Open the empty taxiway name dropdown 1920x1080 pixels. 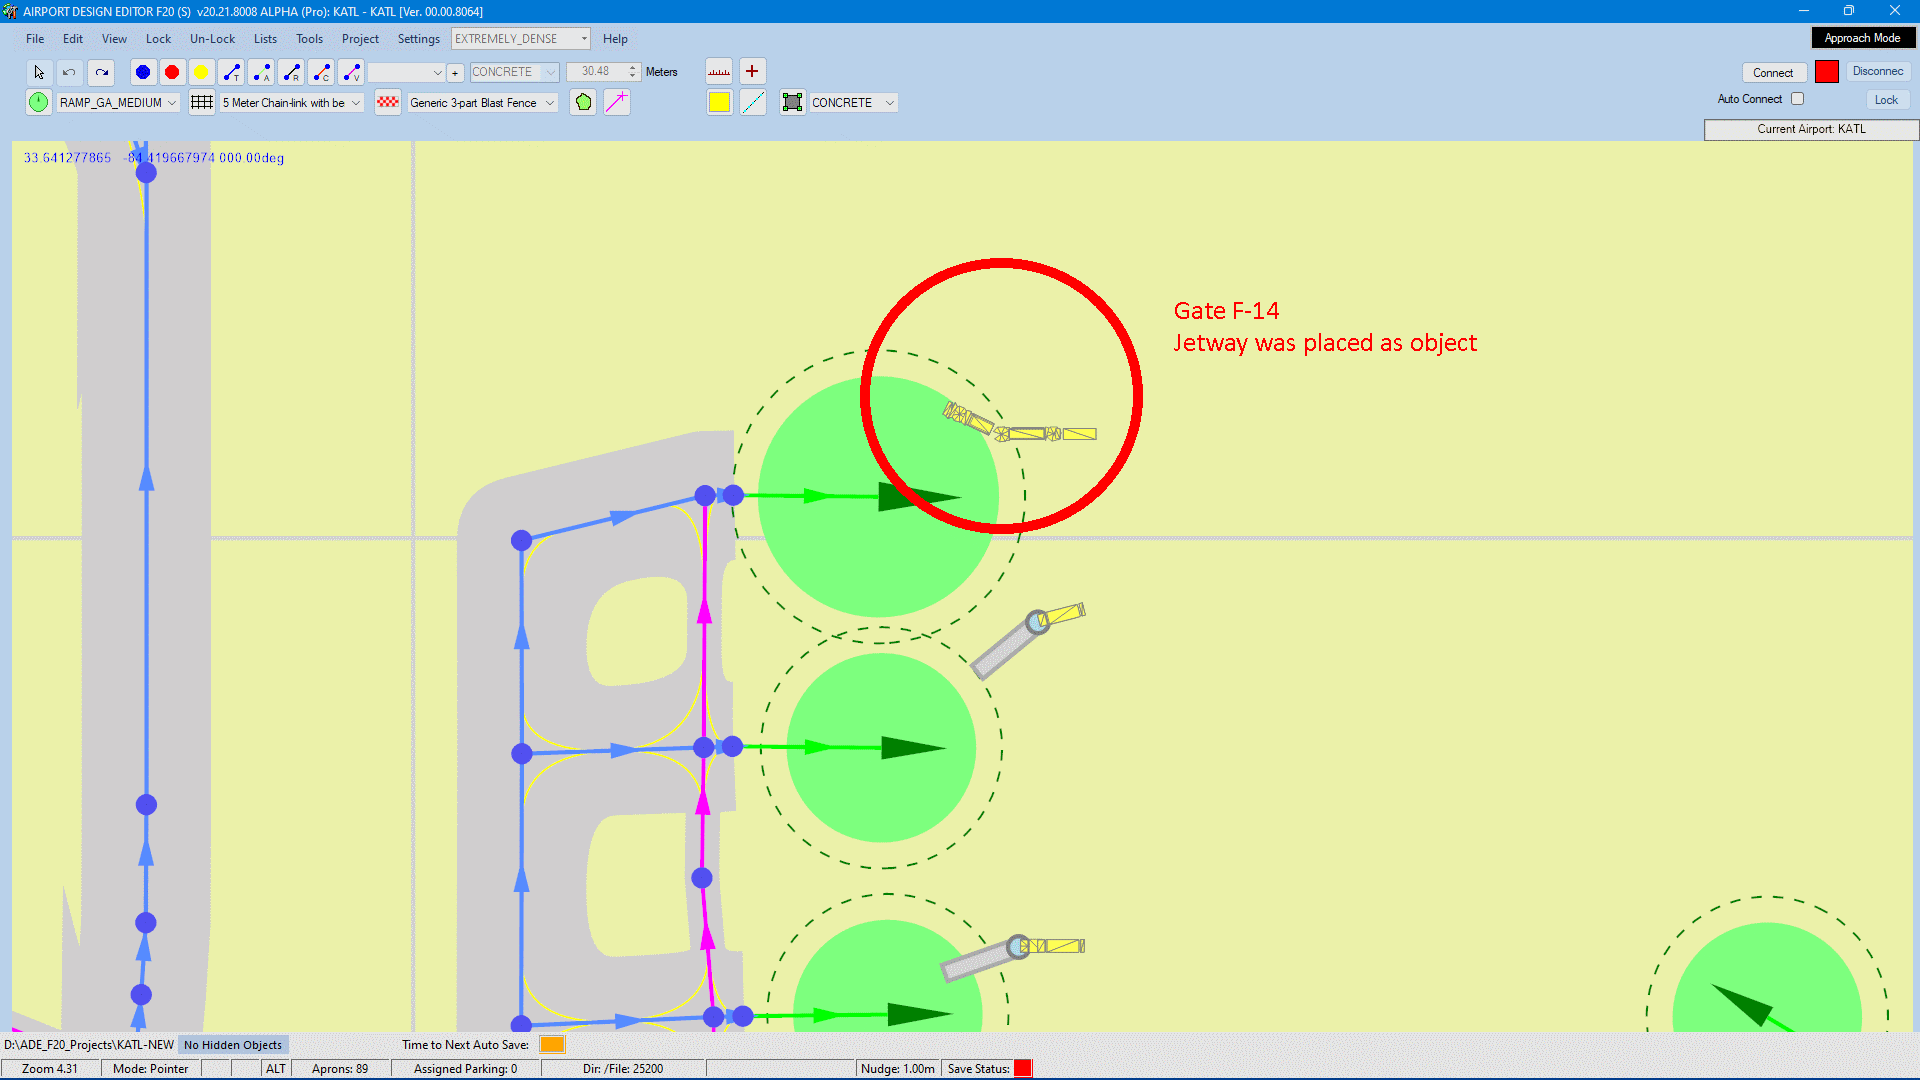406,72
